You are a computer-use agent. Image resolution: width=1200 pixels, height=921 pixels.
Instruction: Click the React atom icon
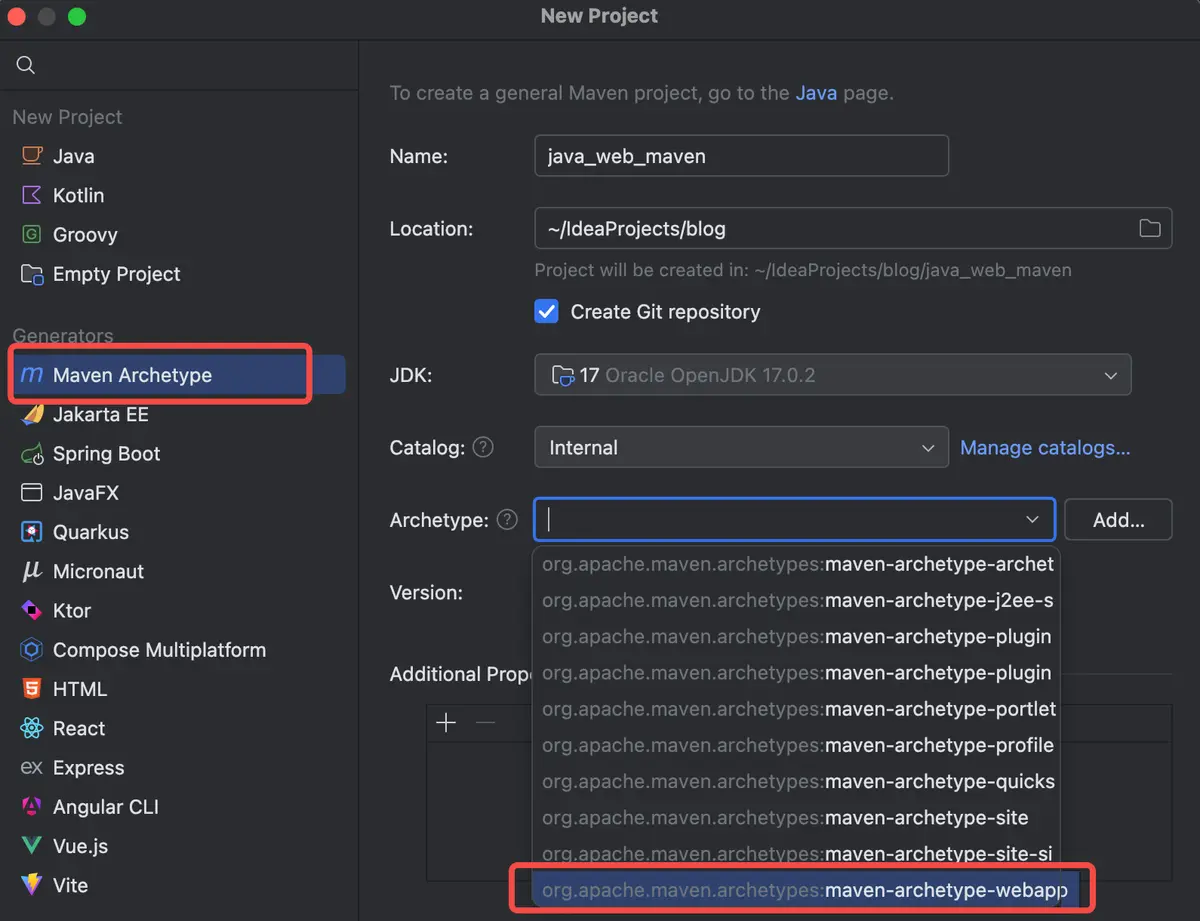pos(32,728)
